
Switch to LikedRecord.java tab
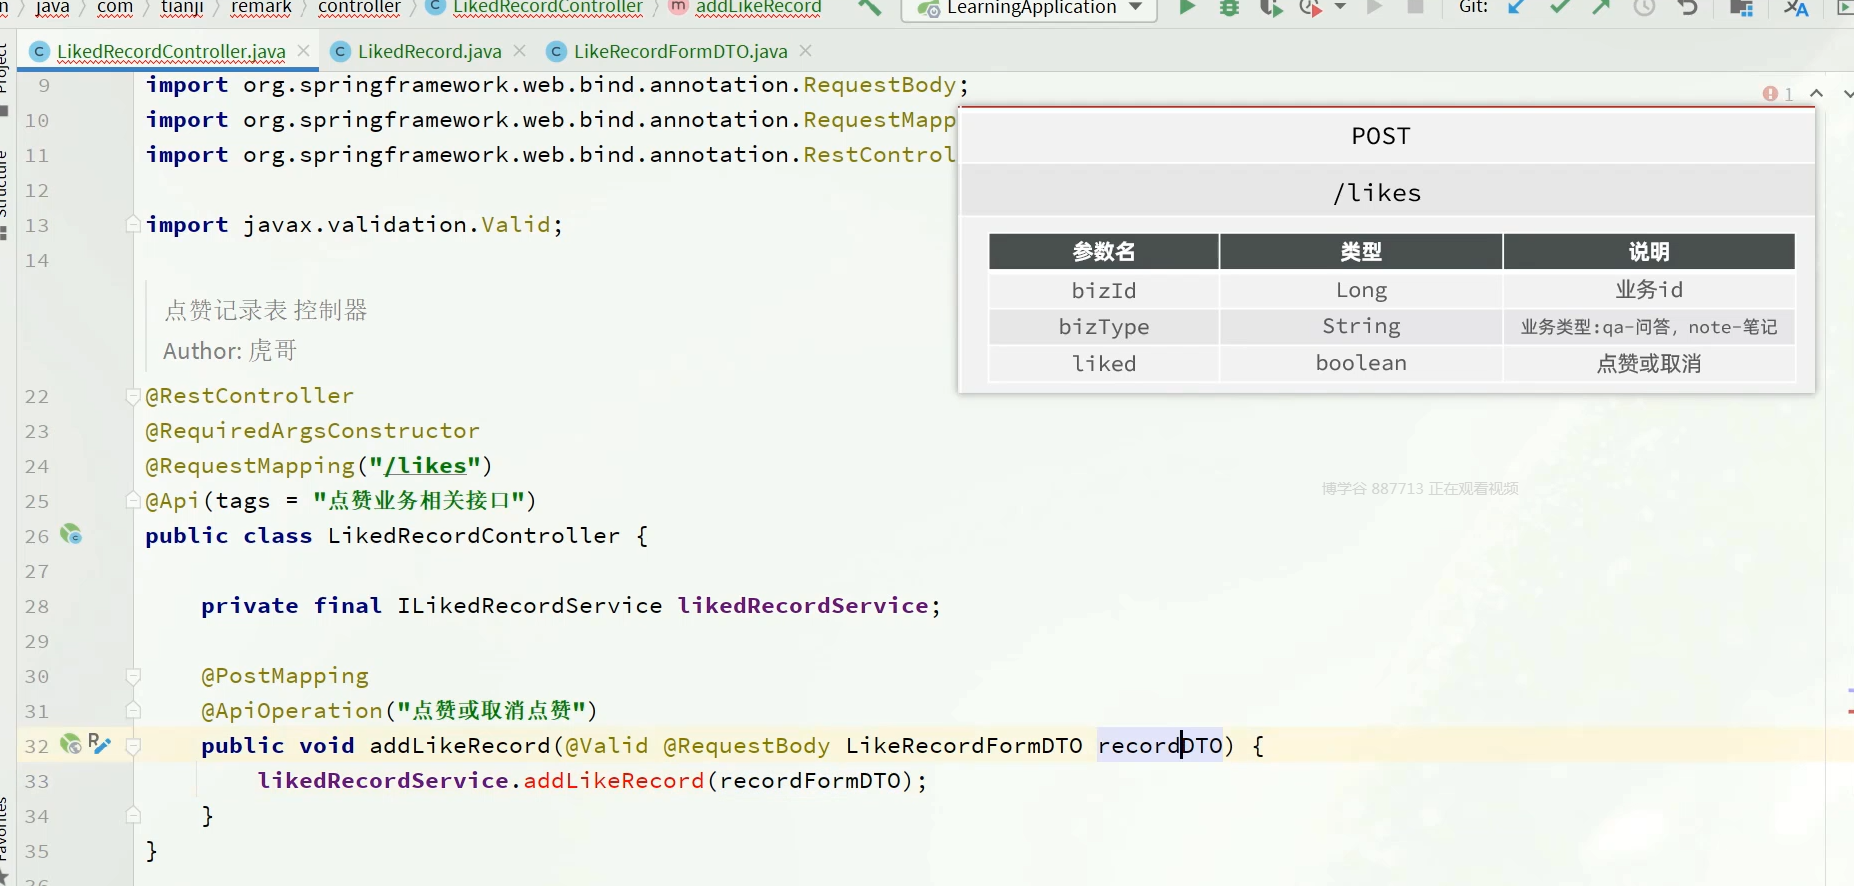(x=429, y=51)
